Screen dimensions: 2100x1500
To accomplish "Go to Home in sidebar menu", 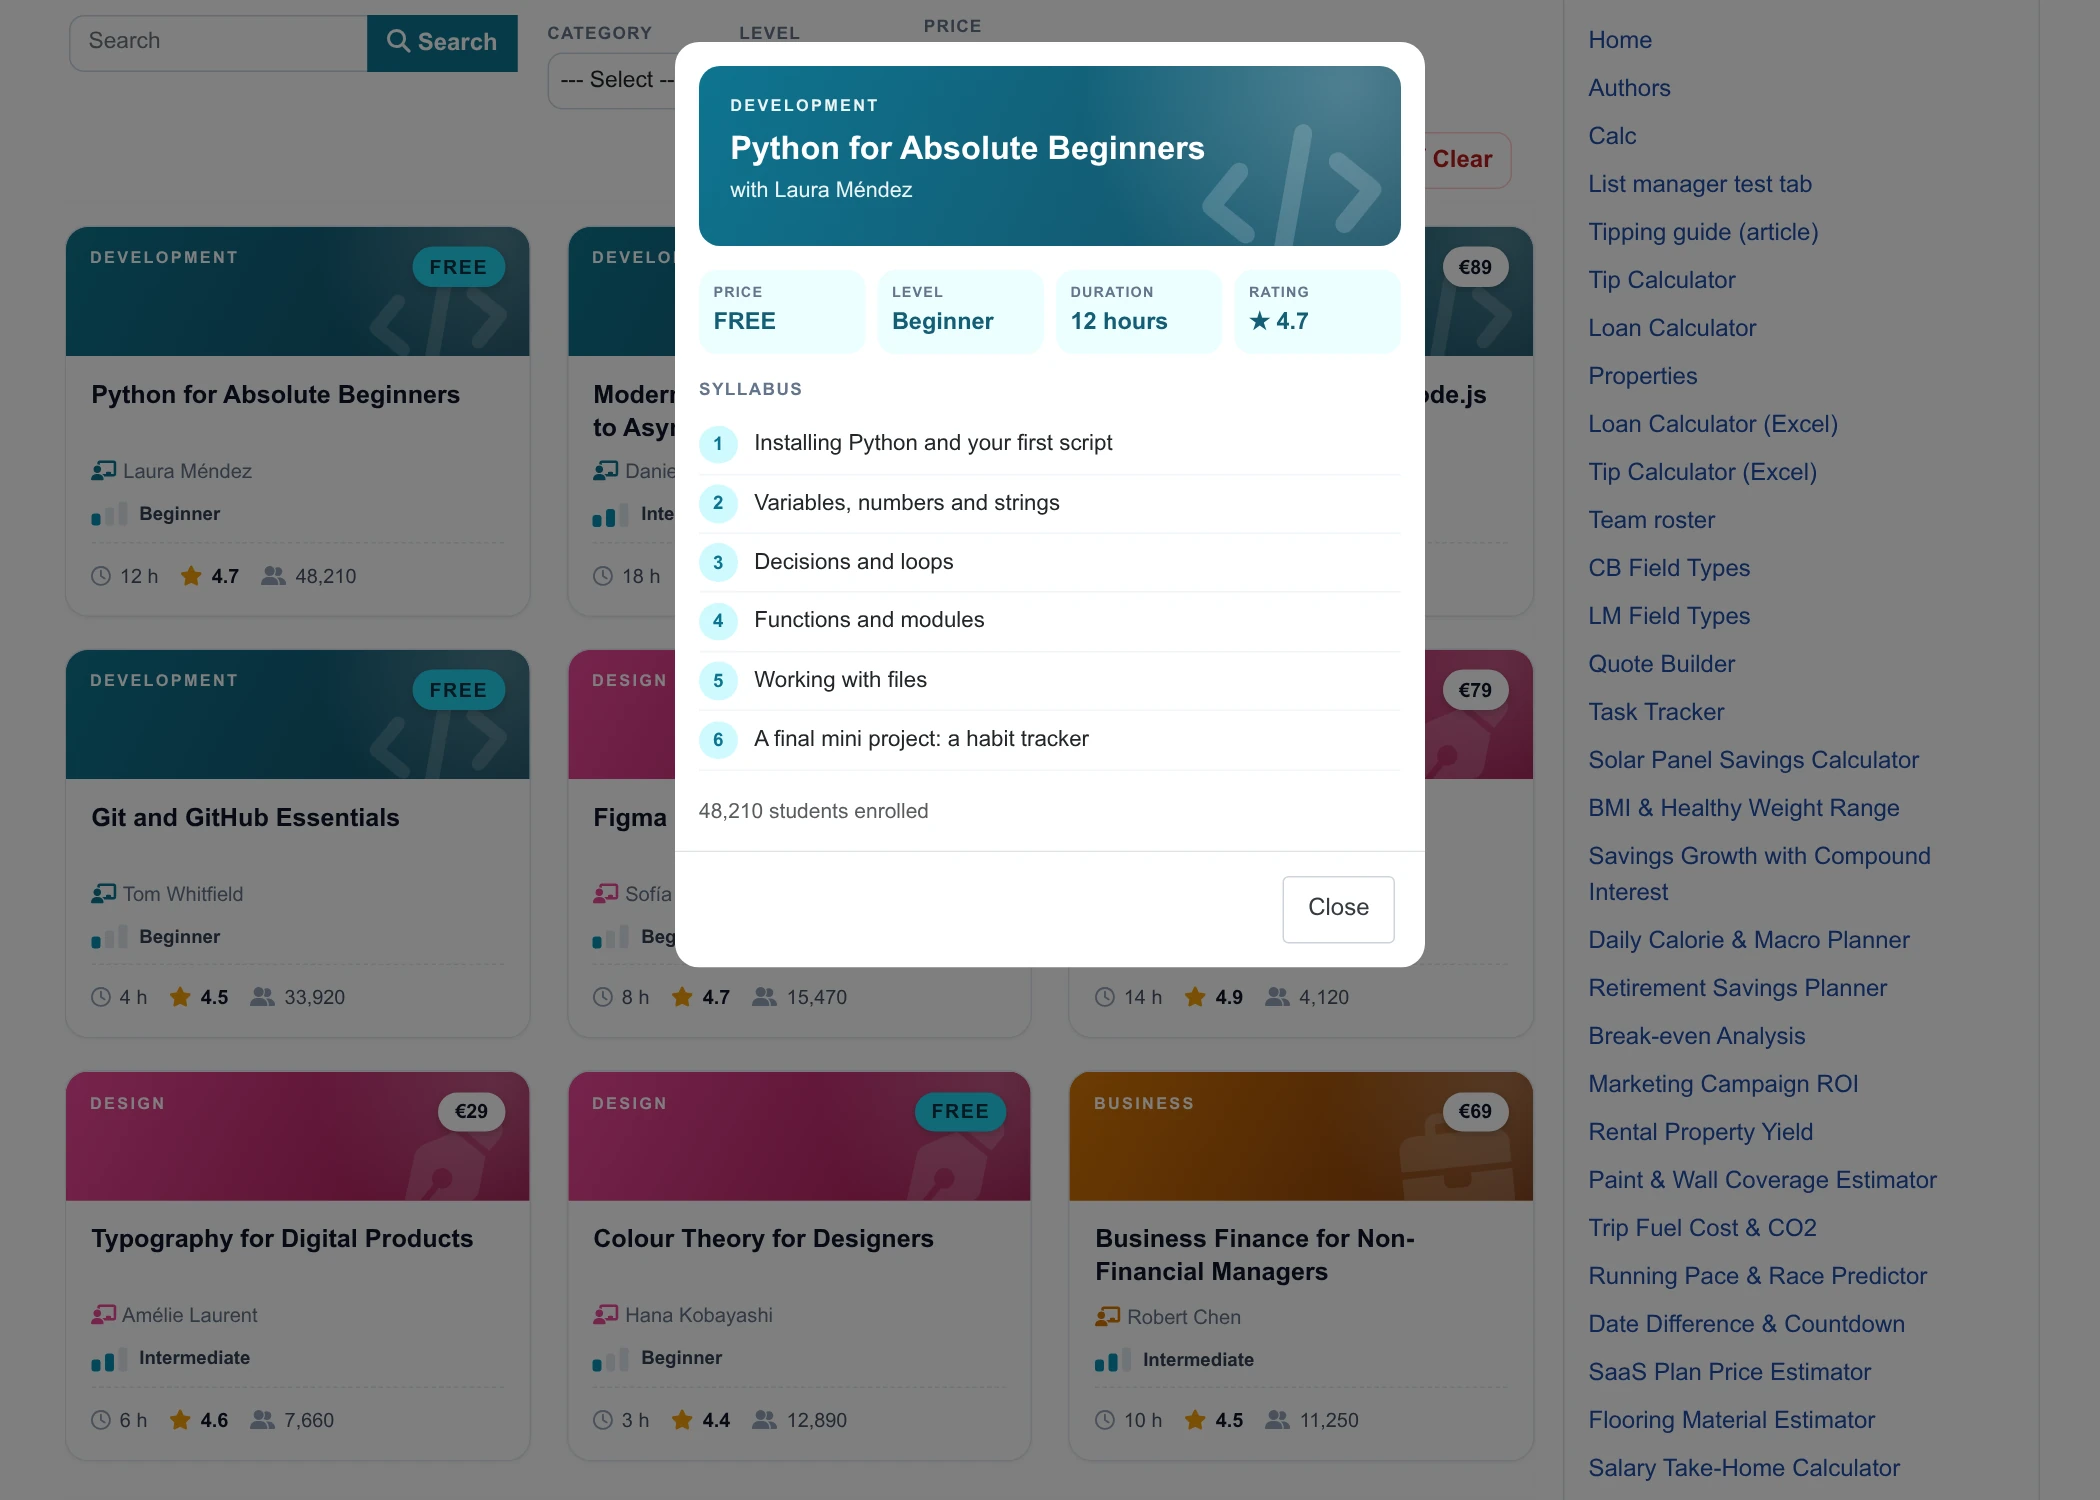I will tap(1620, 40).
